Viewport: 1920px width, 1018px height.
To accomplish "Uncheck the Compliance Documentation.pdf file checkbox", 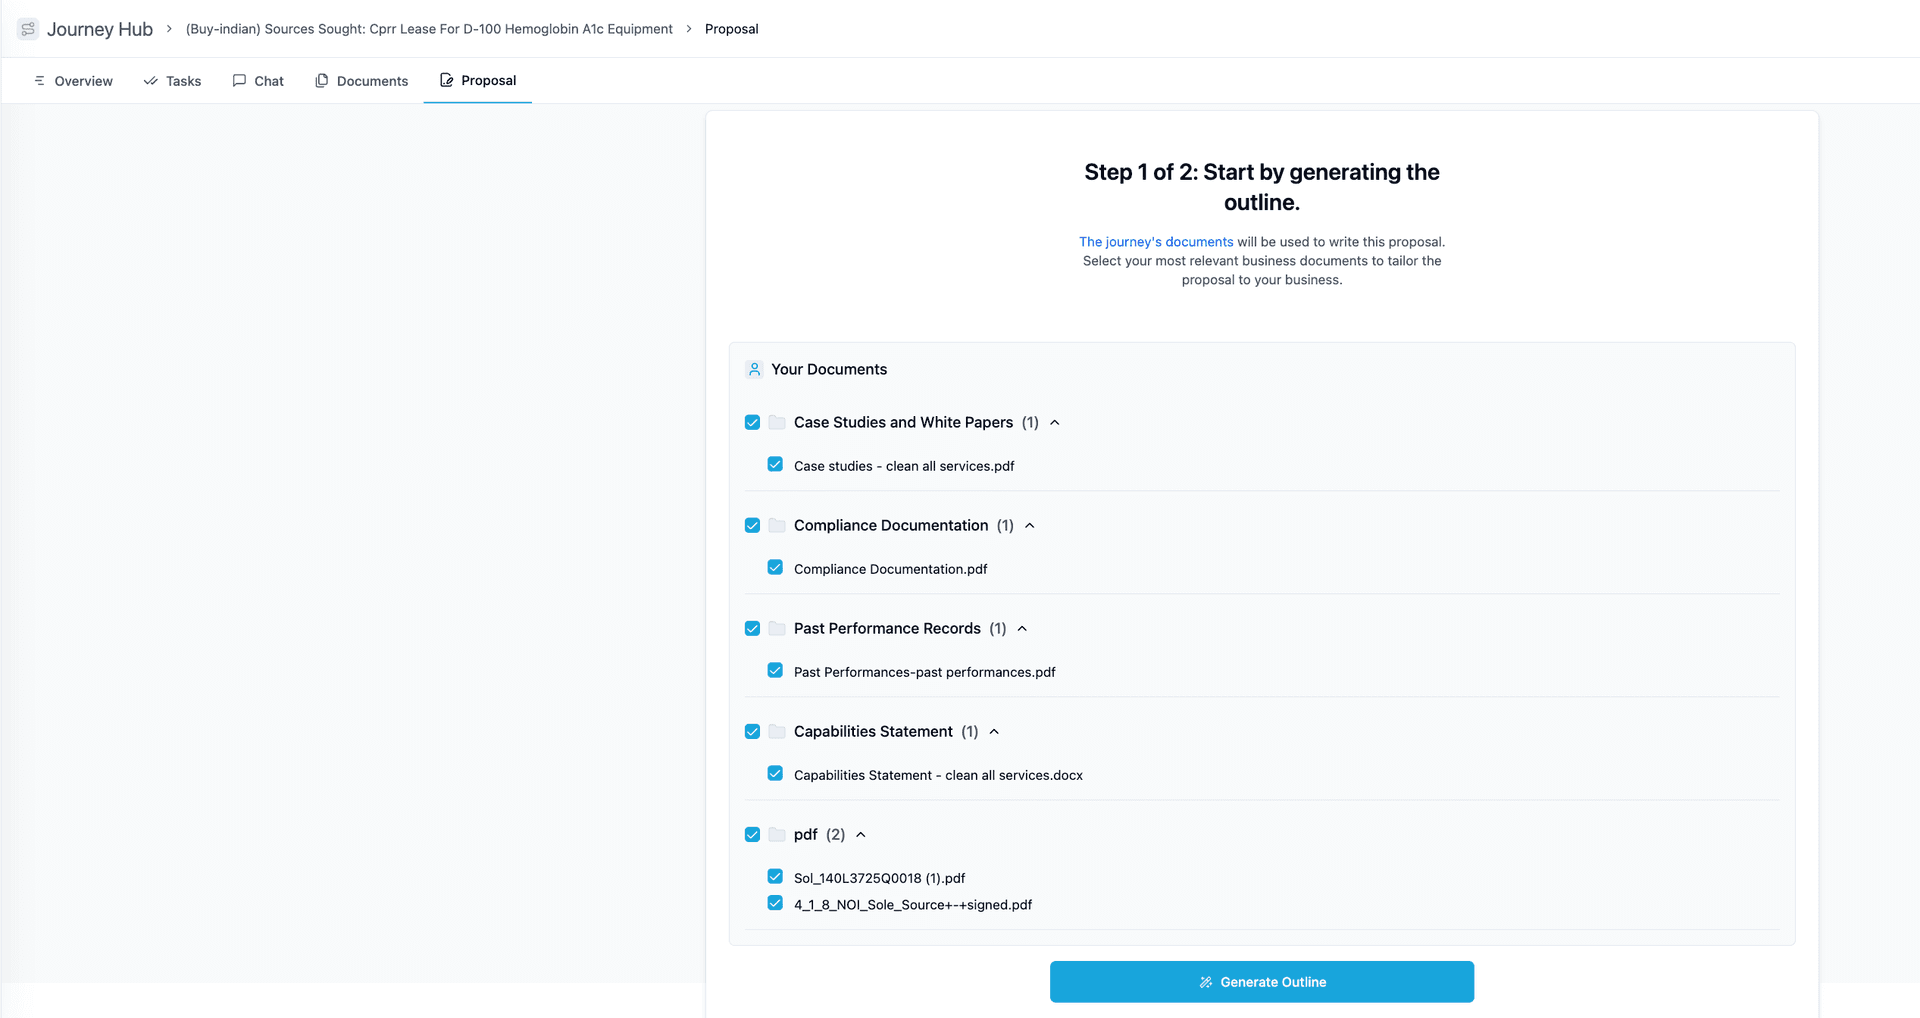I will point(775,567).
